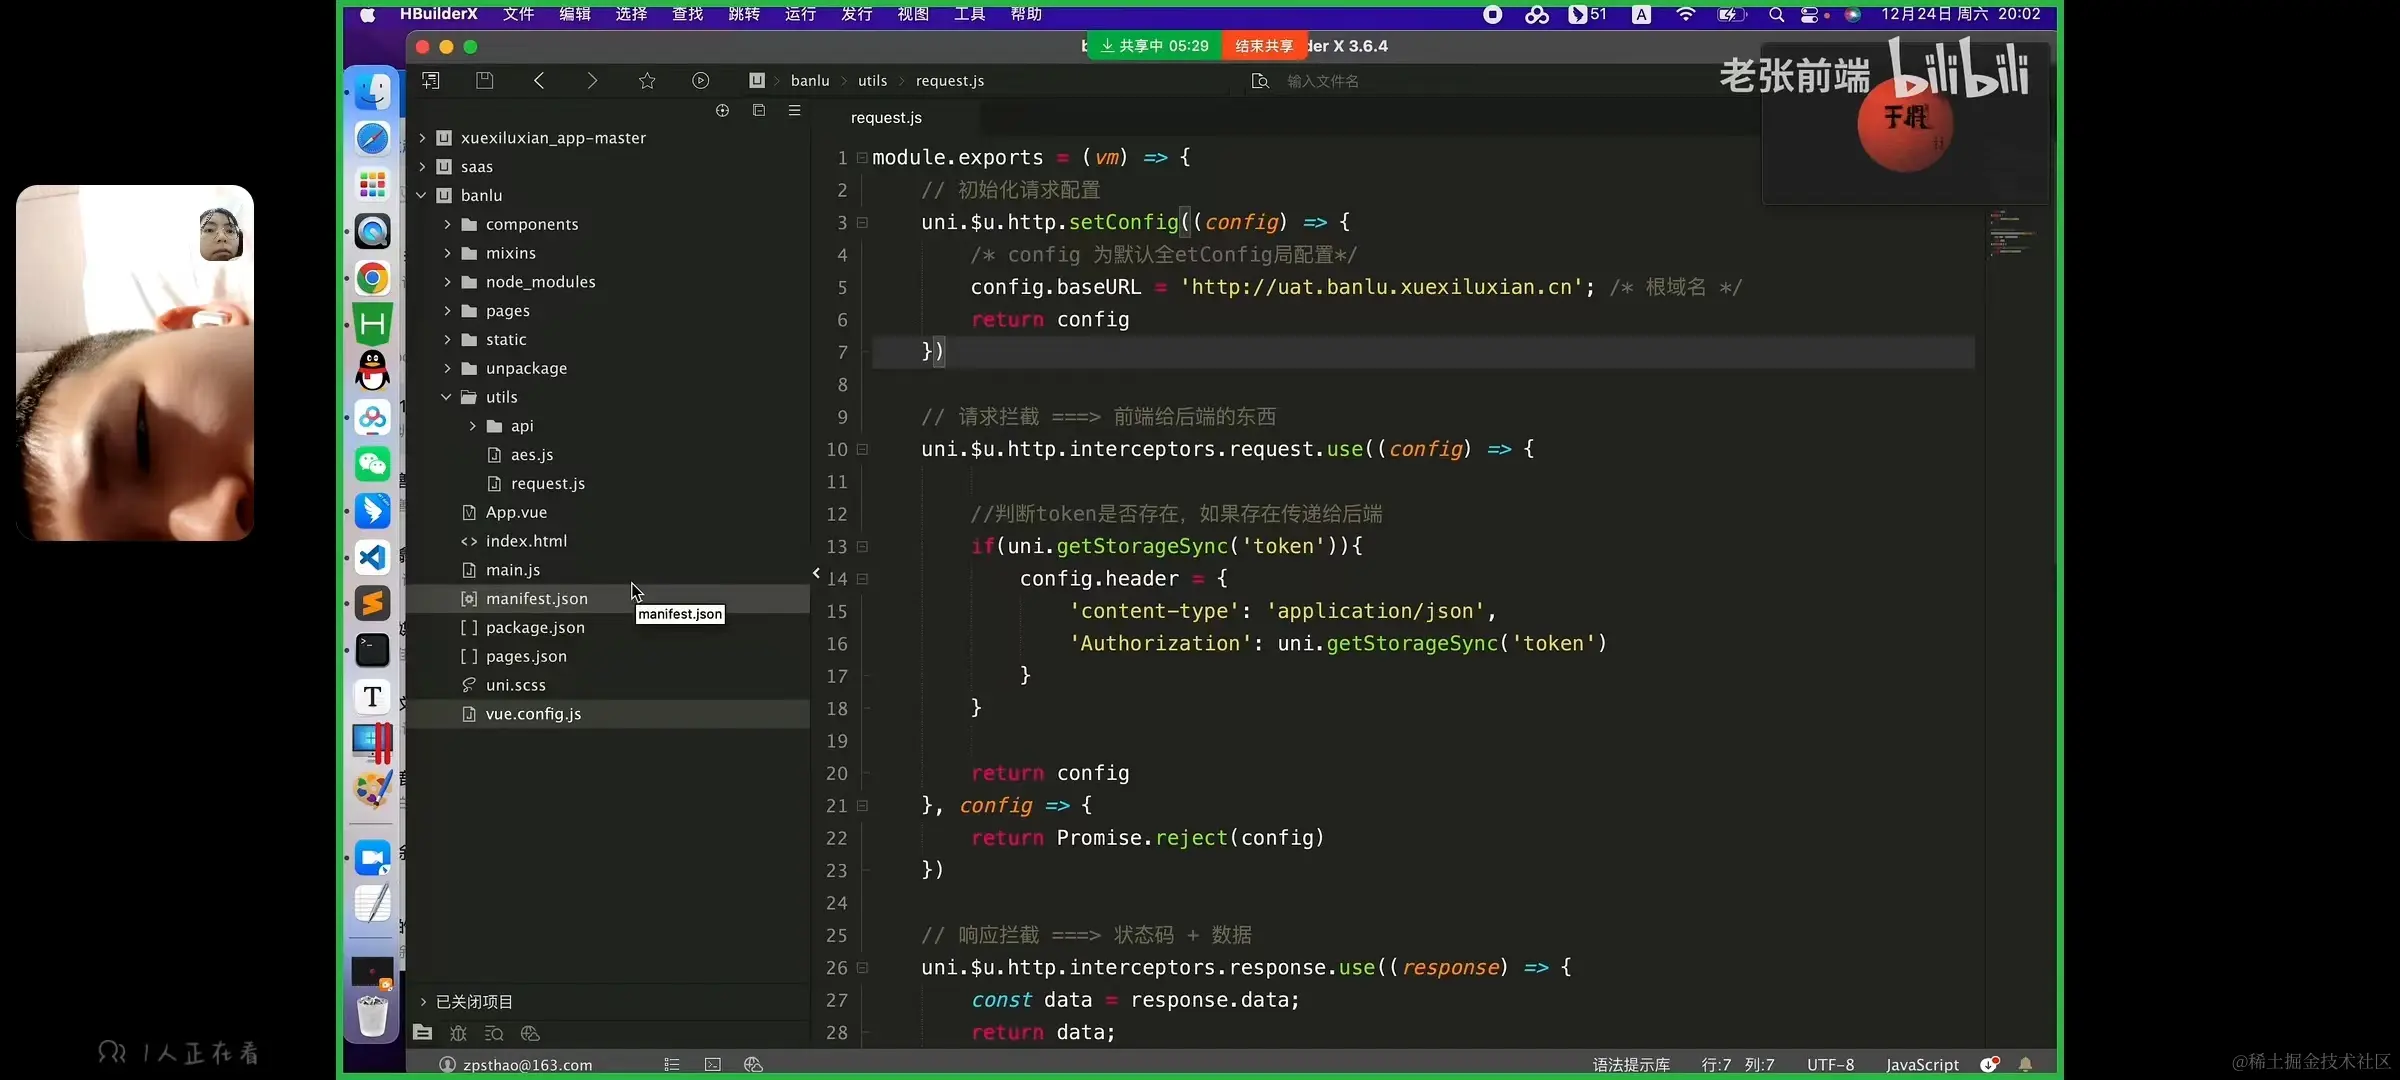
Task: Expand the components folder
Action: (x=448, y=224)
